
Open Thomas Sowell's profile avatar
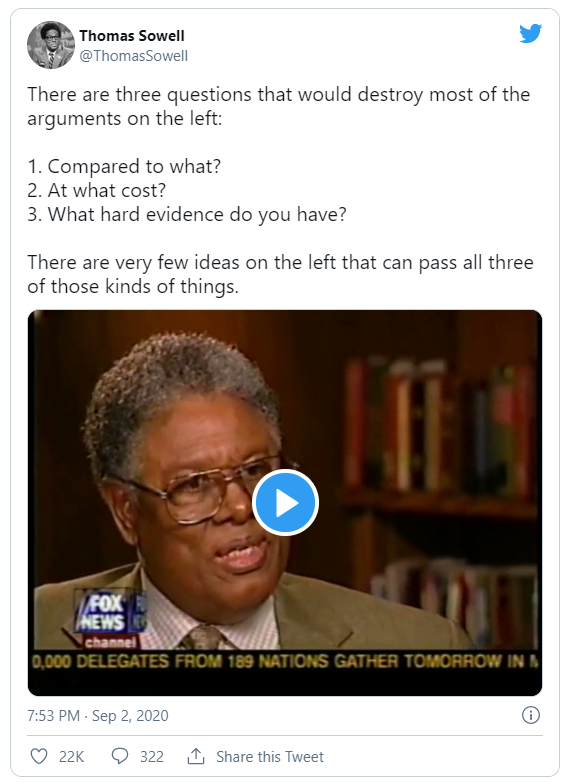[x=50, y=45]
